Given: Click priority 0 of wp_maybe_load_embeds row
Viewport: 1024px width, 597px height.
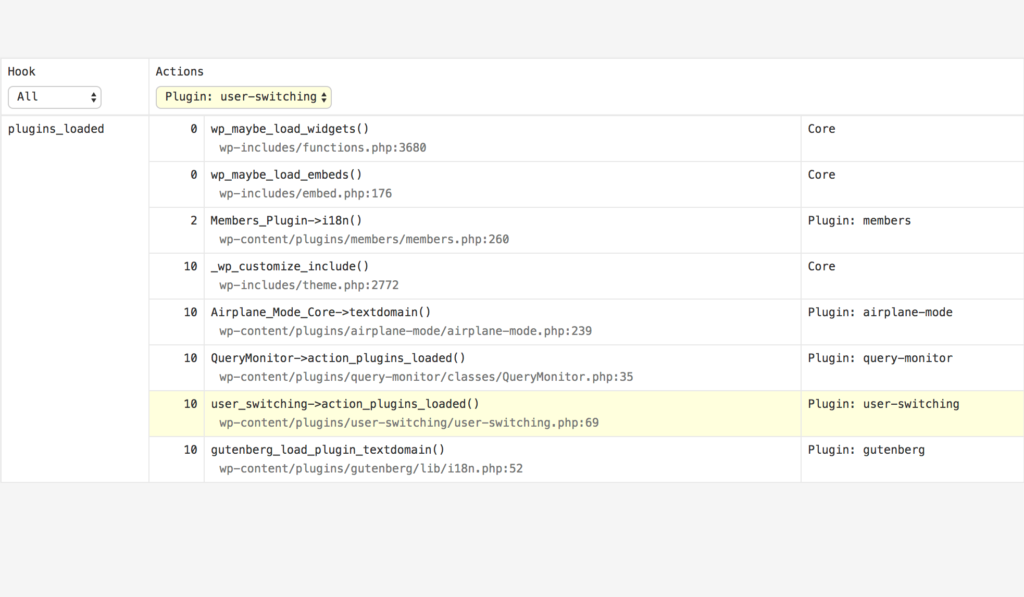Looking at the screenshot, I should pyautogui.click(x=193, y=174).
